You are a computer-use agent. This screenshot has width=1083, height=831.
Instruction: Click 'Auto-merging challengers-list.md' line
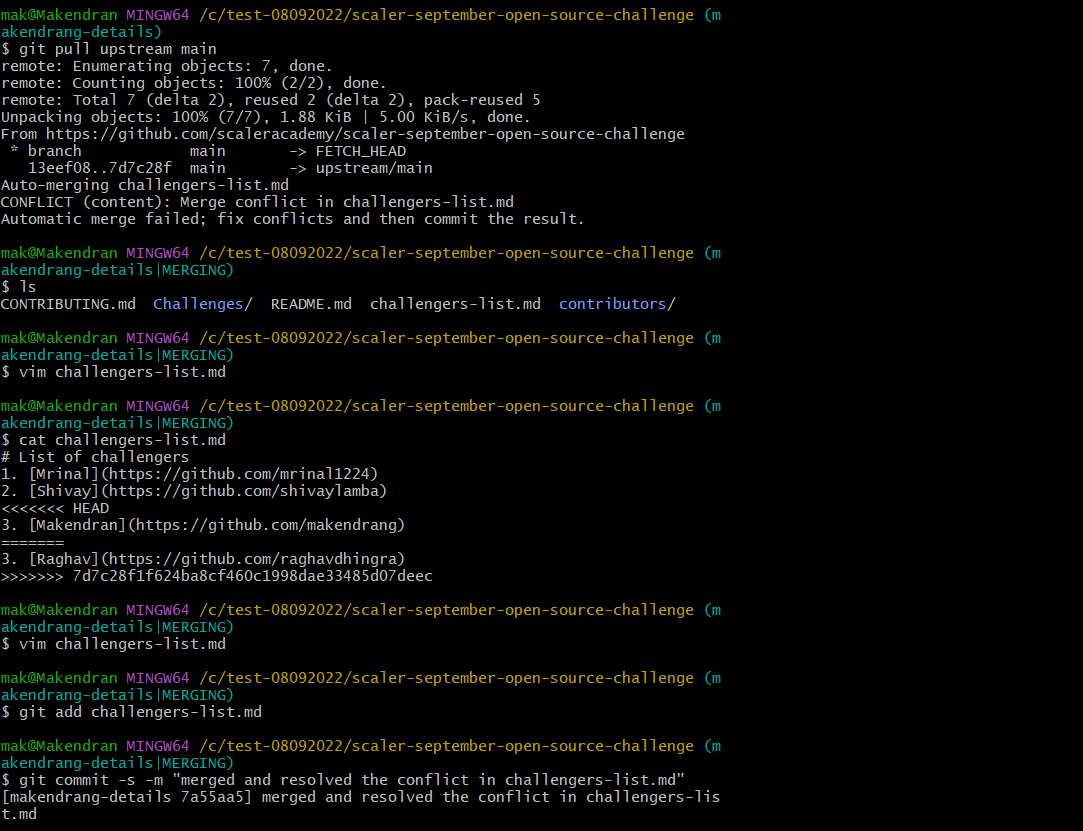145,185
